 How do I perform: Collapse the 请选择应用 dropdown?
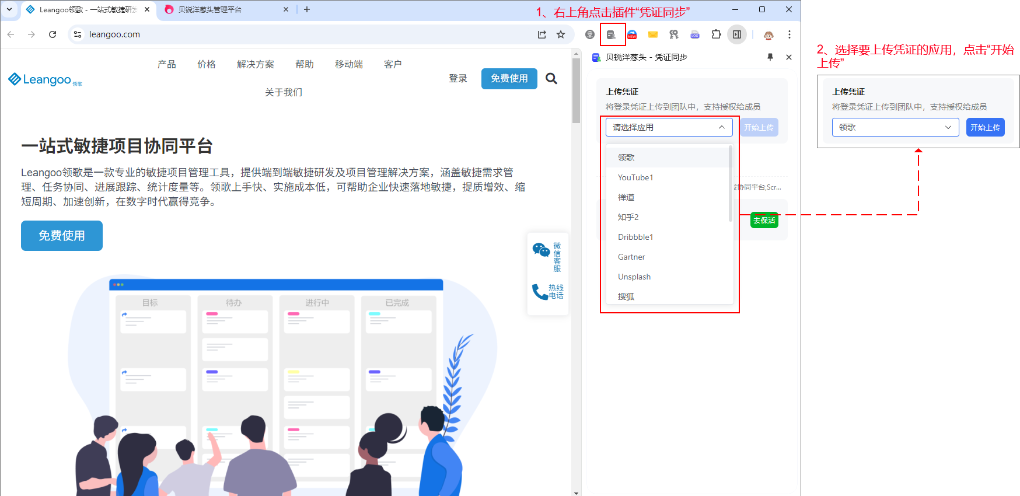(x=669, y=128)
